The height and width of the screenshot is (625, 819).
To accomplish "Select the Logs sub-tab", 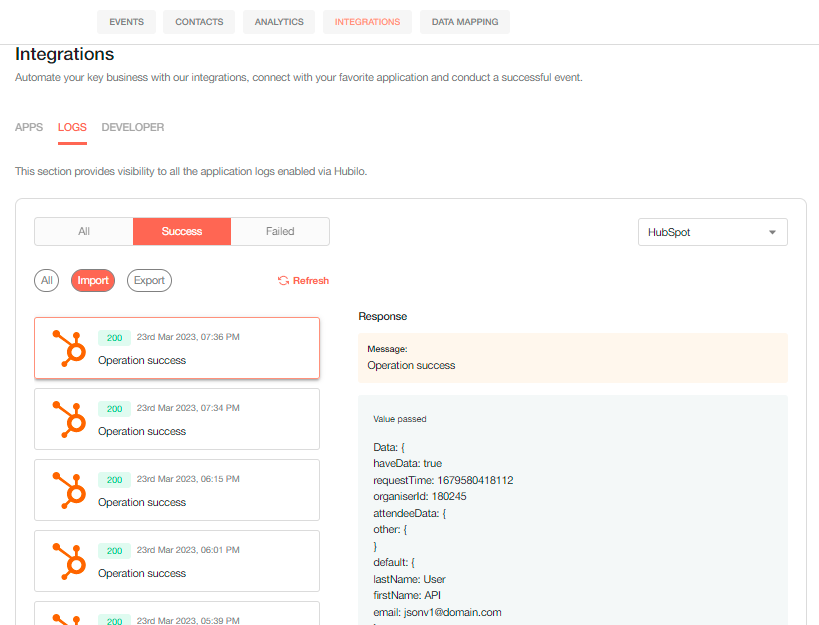I will [x=72, y=127].
